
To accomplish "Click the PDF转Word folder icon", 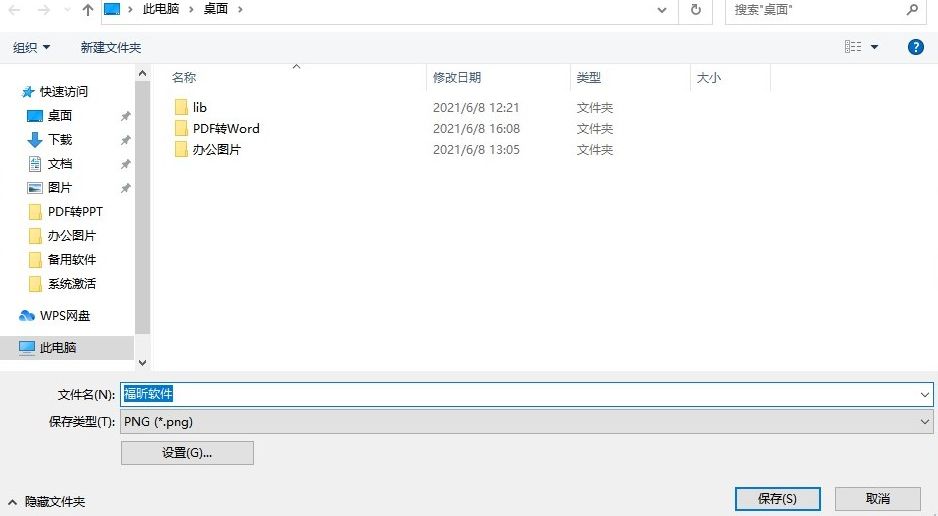I will pyautogui.click(x=181, y=129).
